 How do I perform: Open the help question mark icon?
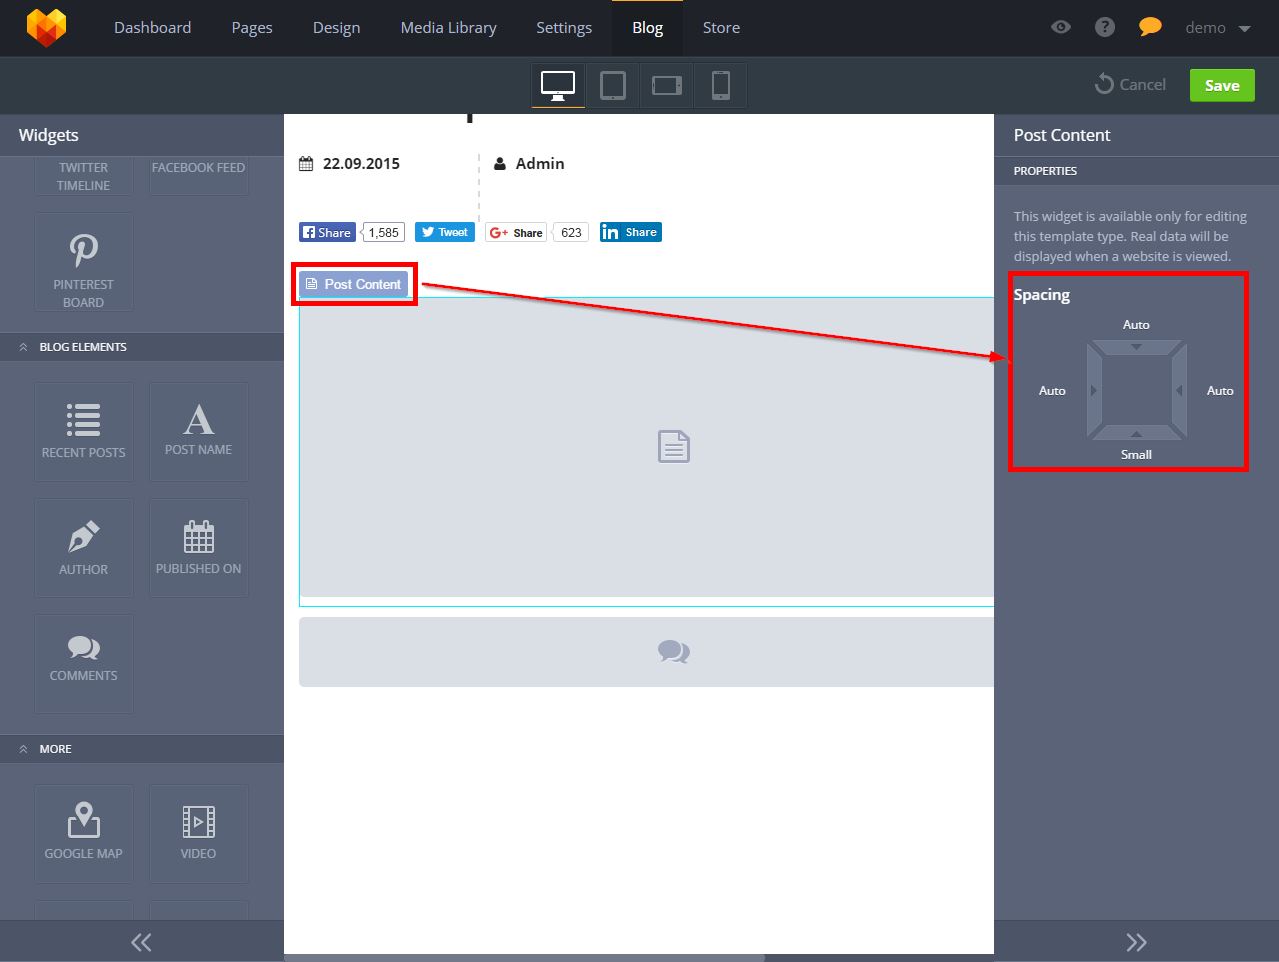click(1105, 27)
